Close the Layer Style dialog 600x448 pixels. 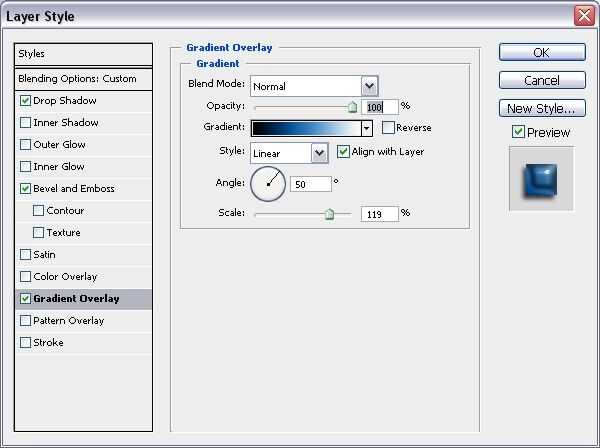(584, 16)
